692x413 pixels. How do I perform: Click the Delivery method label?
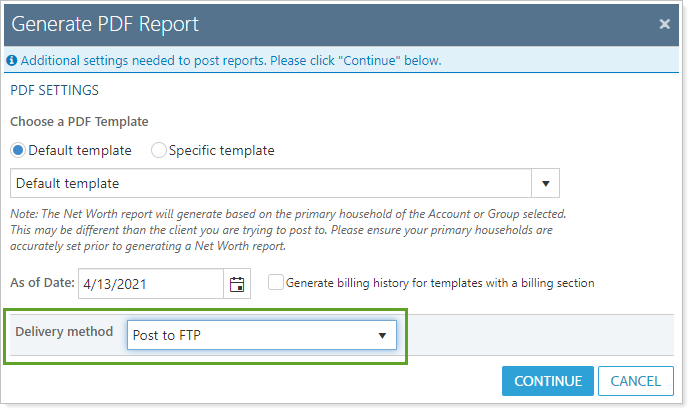pos(64,332)
